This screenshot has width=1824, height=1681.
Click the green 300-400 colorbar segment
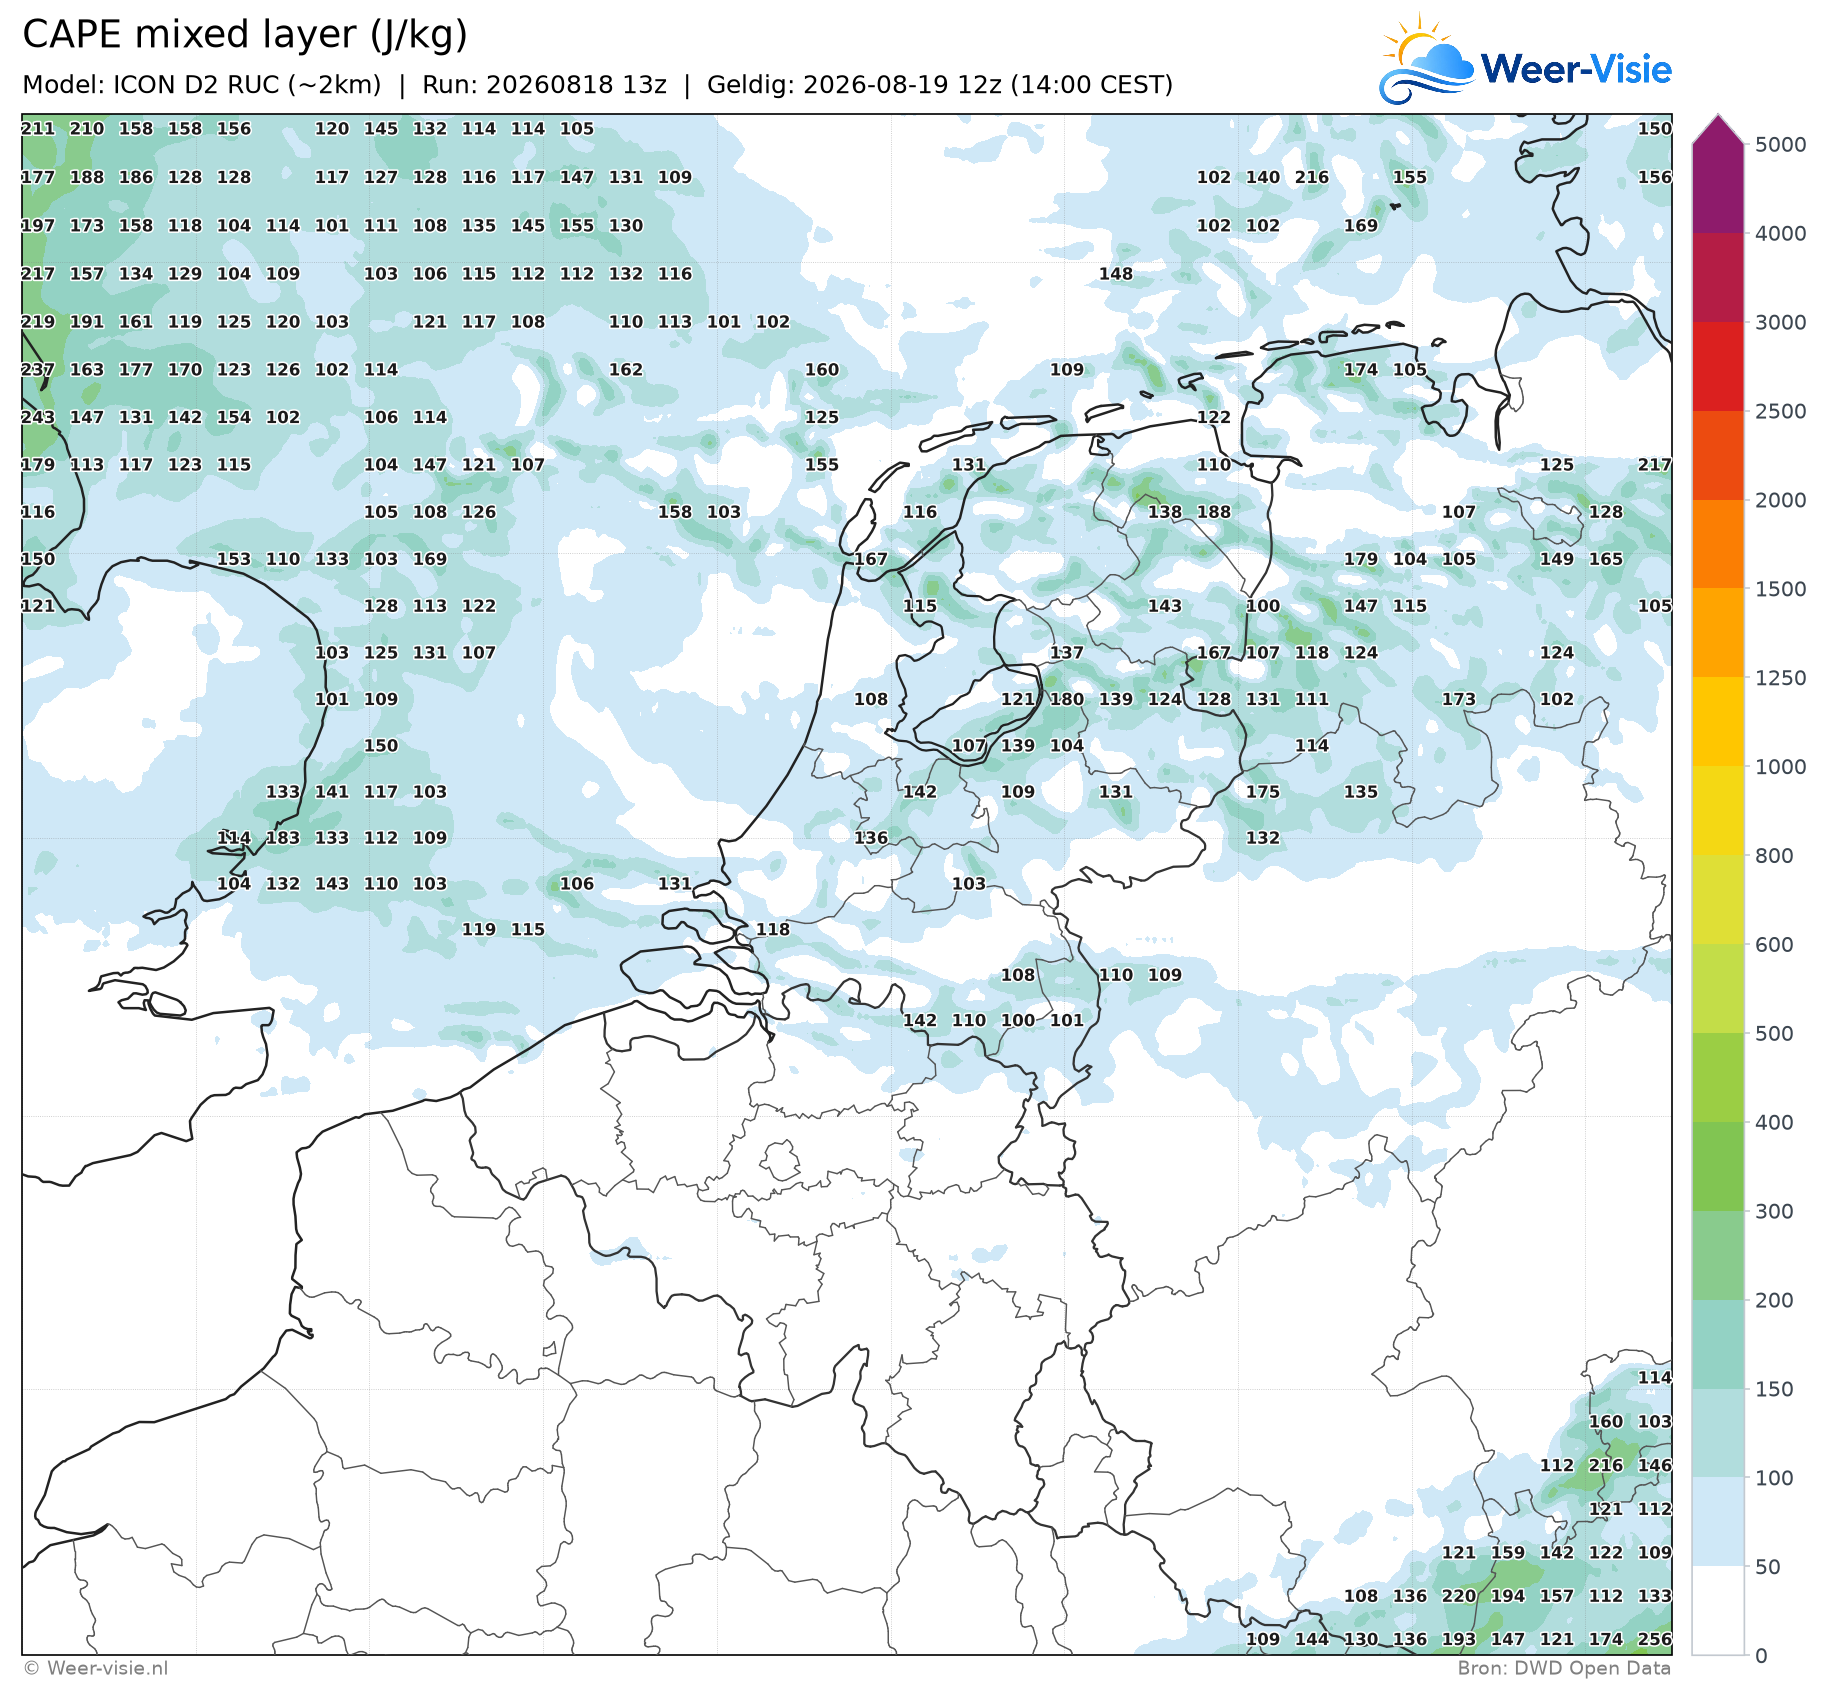pos(1718,1167)
